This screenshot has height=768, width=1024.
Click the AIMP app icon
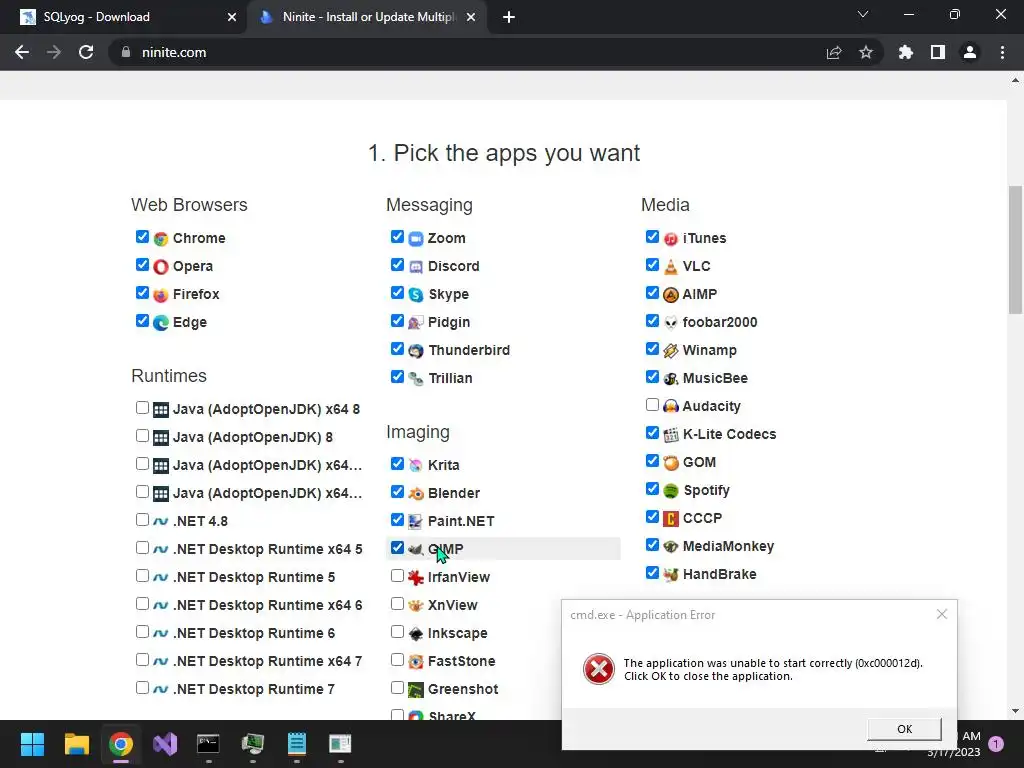[x=671, y=295]
